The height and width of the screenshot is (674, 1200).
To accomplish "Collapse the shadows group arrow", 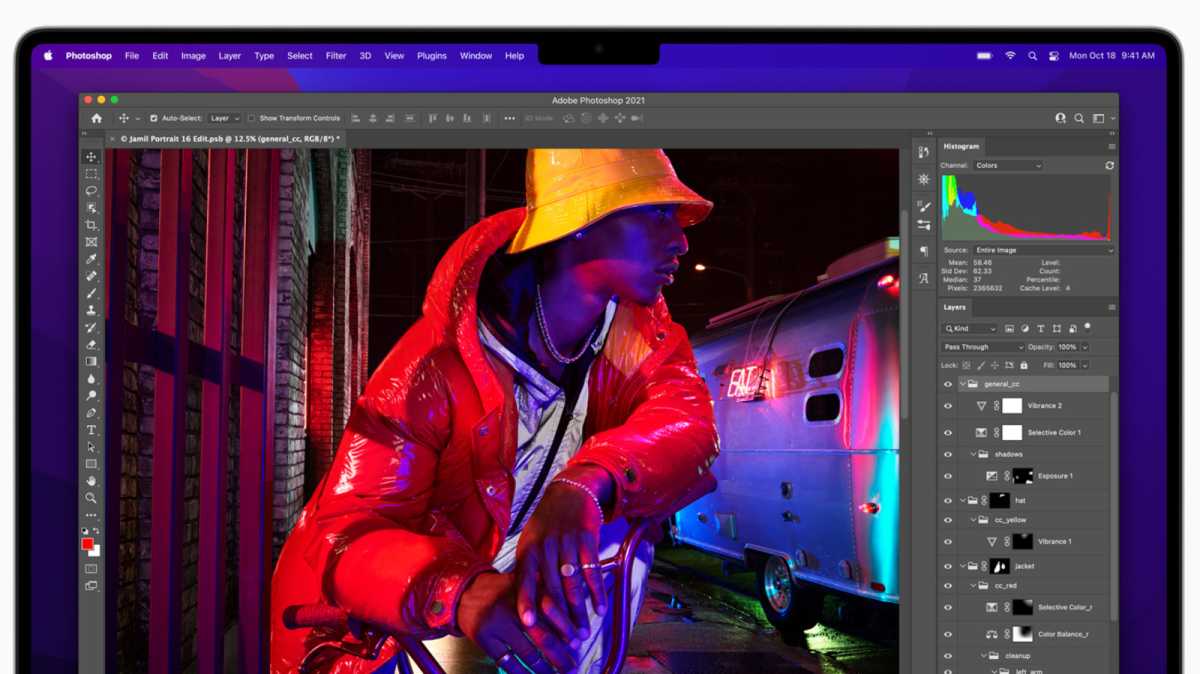I will 973,454.
